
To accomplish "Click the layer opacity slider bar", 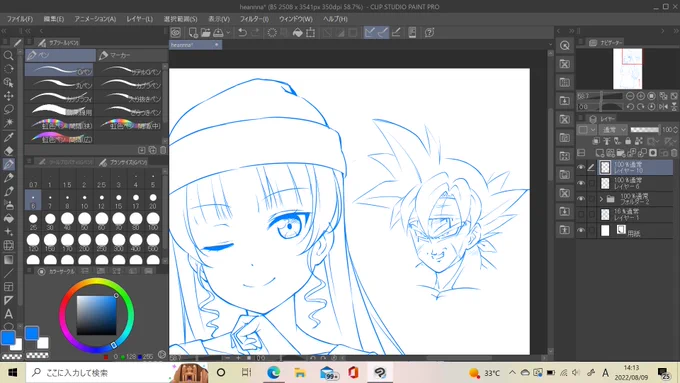I will point(644,130).
